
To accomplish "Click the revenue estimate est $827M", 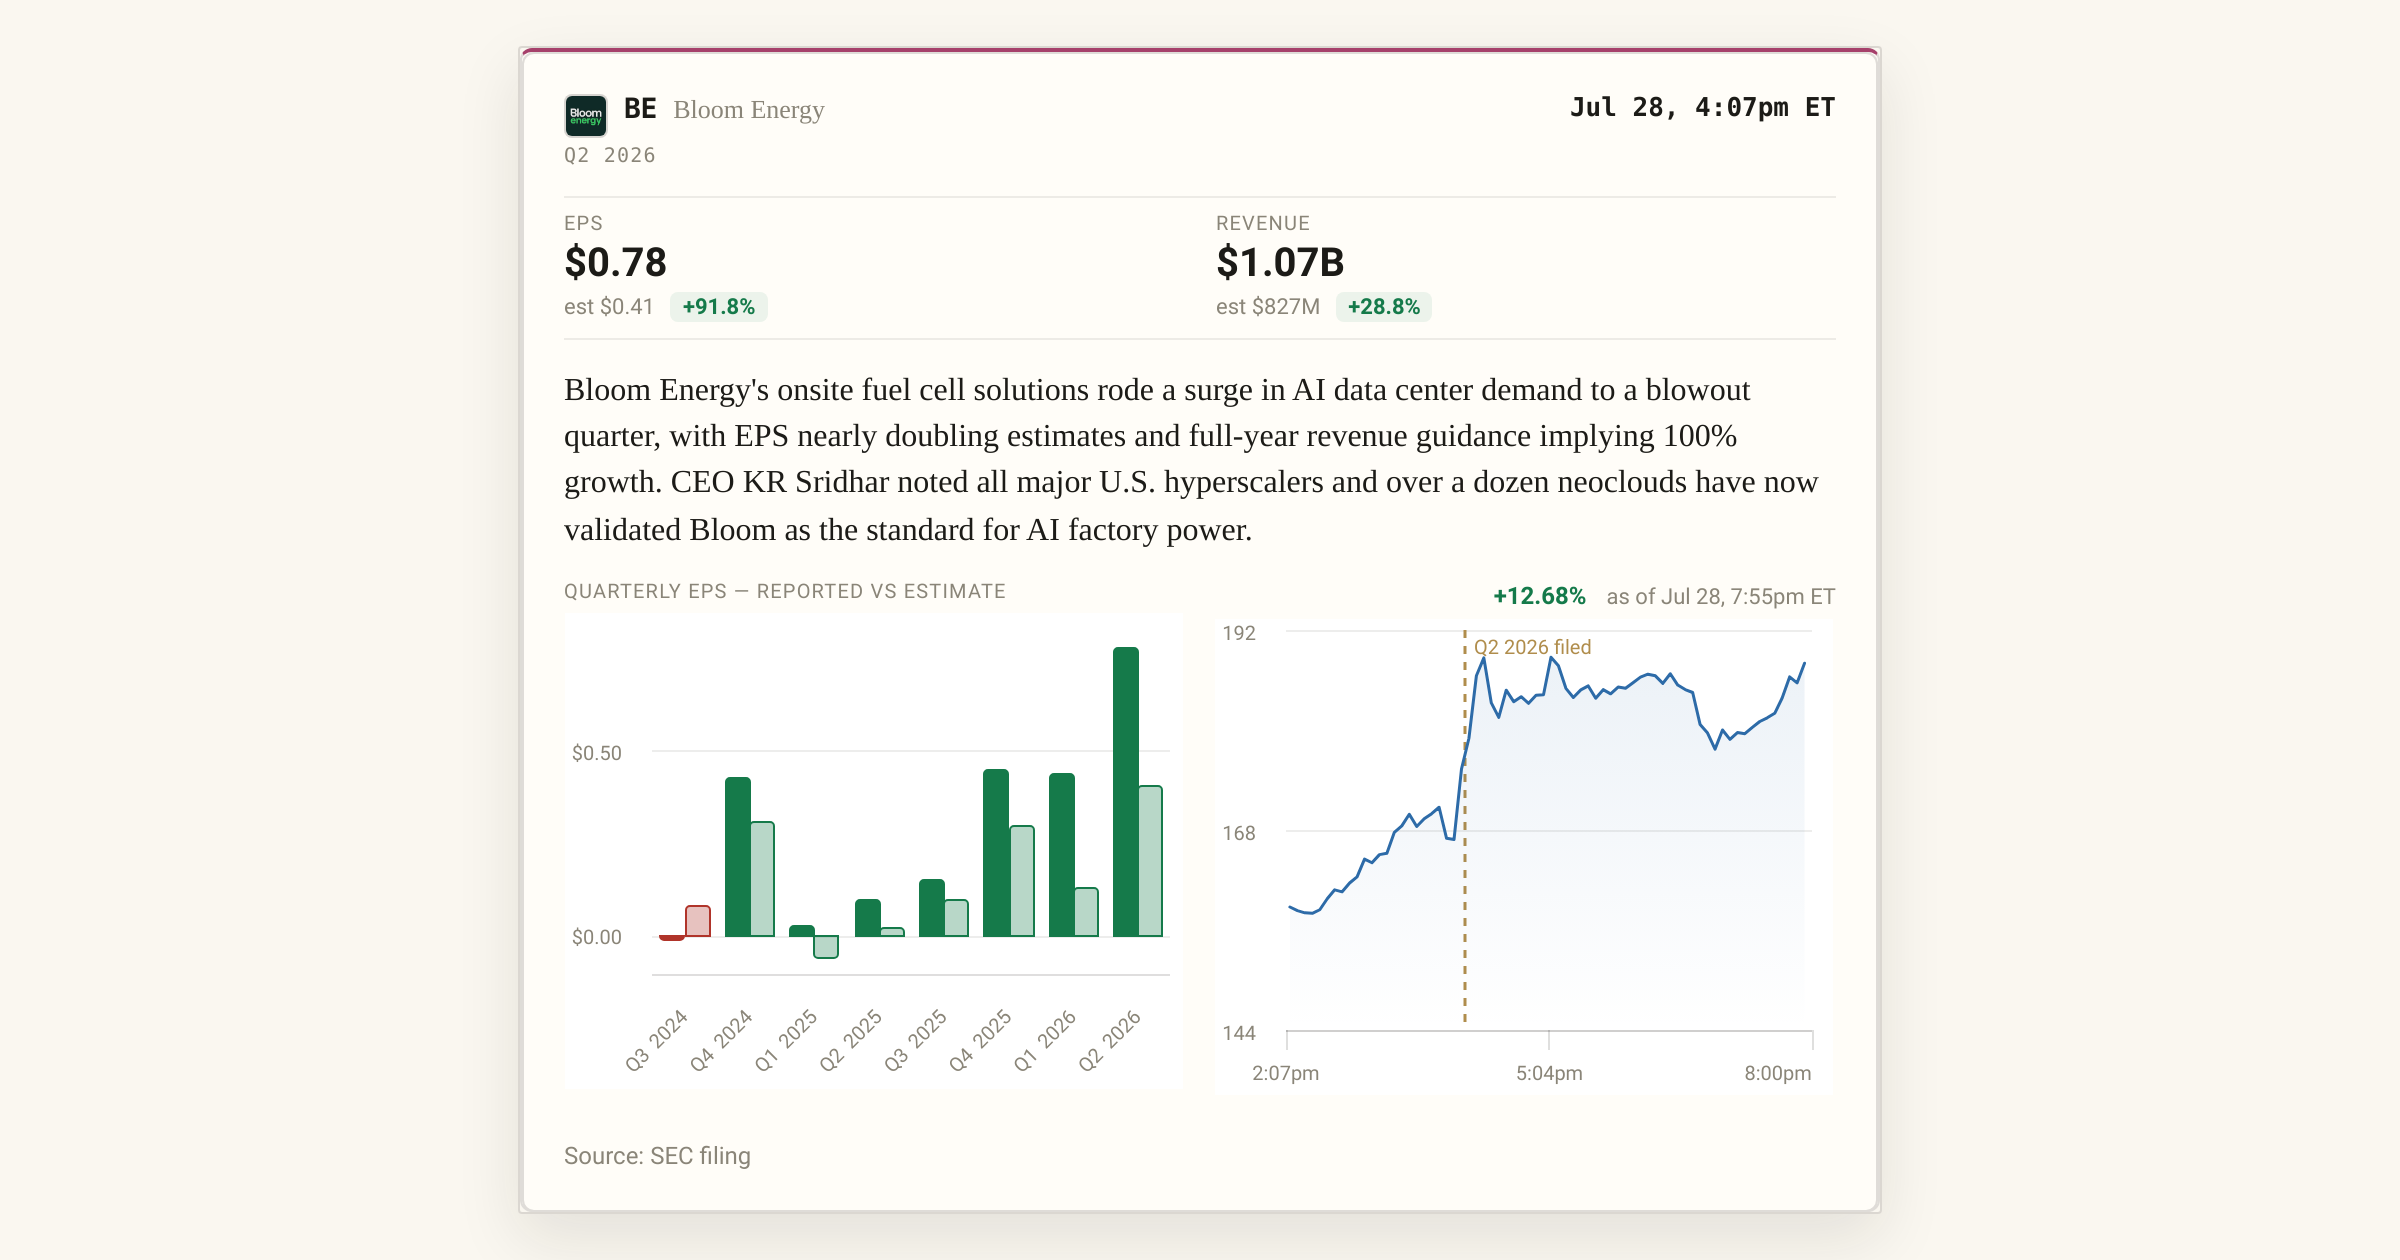I will tap(1268, 307).
